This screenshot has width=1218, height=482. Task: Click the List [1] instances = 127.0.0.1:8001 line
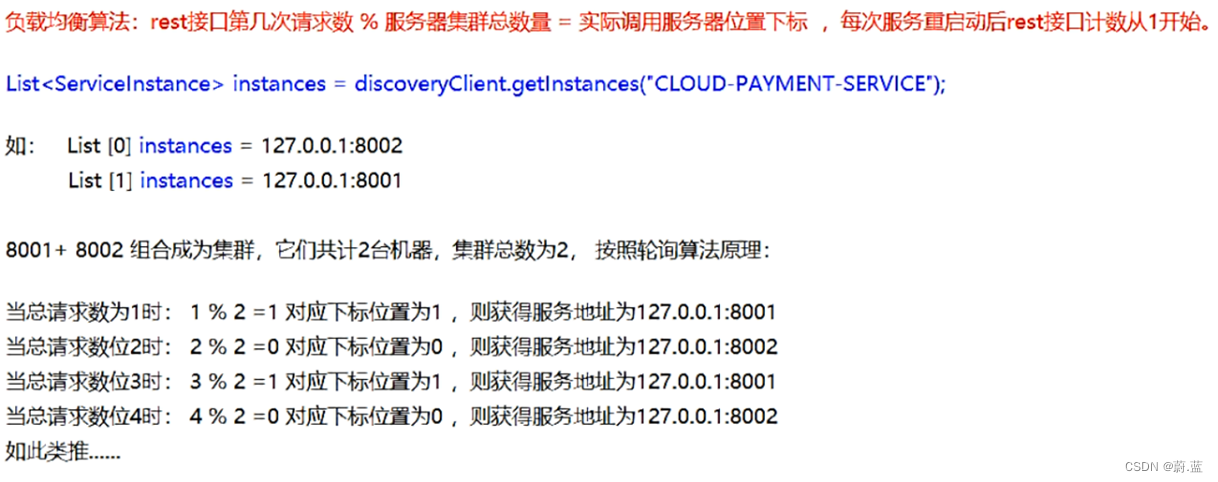pyautogui.click(x=235, y=181)
